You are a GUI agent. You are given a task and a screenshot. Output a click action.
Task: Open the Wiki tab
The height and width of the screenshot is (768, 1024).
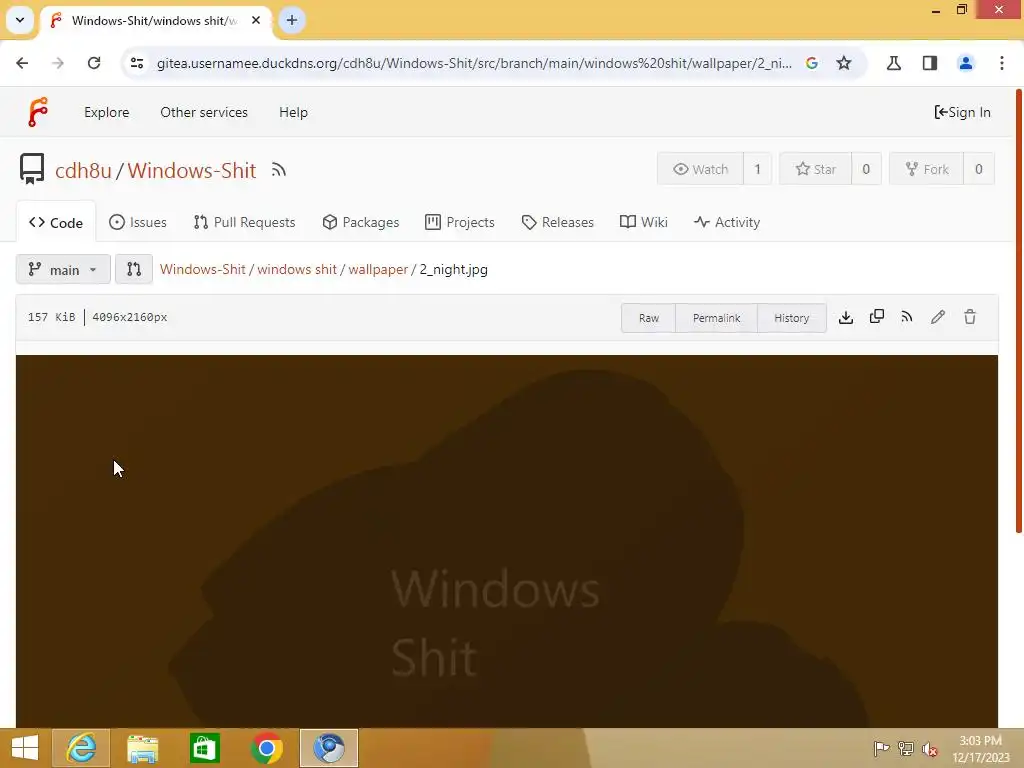644,223
